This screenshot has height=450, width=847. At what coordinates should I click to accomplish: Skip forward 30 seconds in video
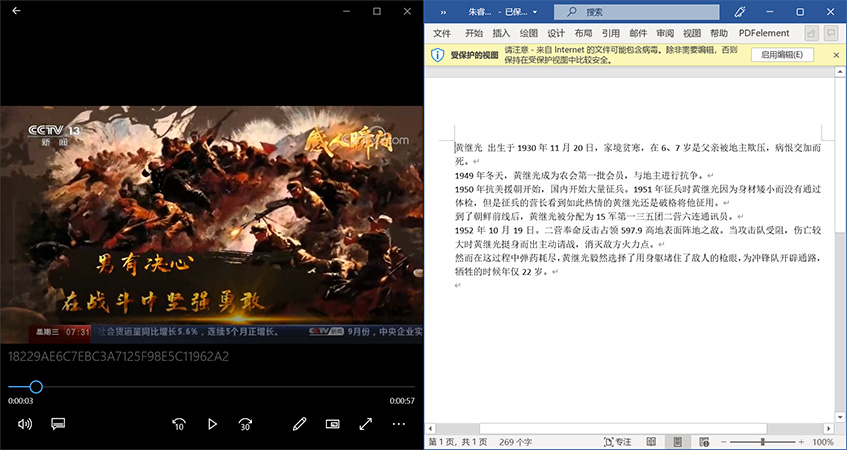click(245, 424)
